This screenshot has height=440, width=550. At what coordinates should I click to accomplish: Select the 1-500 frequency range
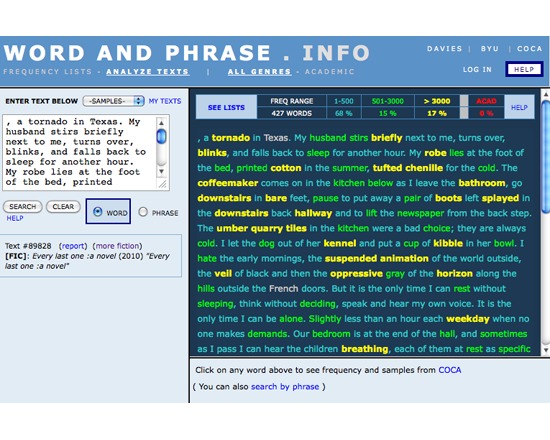(343, 101)
